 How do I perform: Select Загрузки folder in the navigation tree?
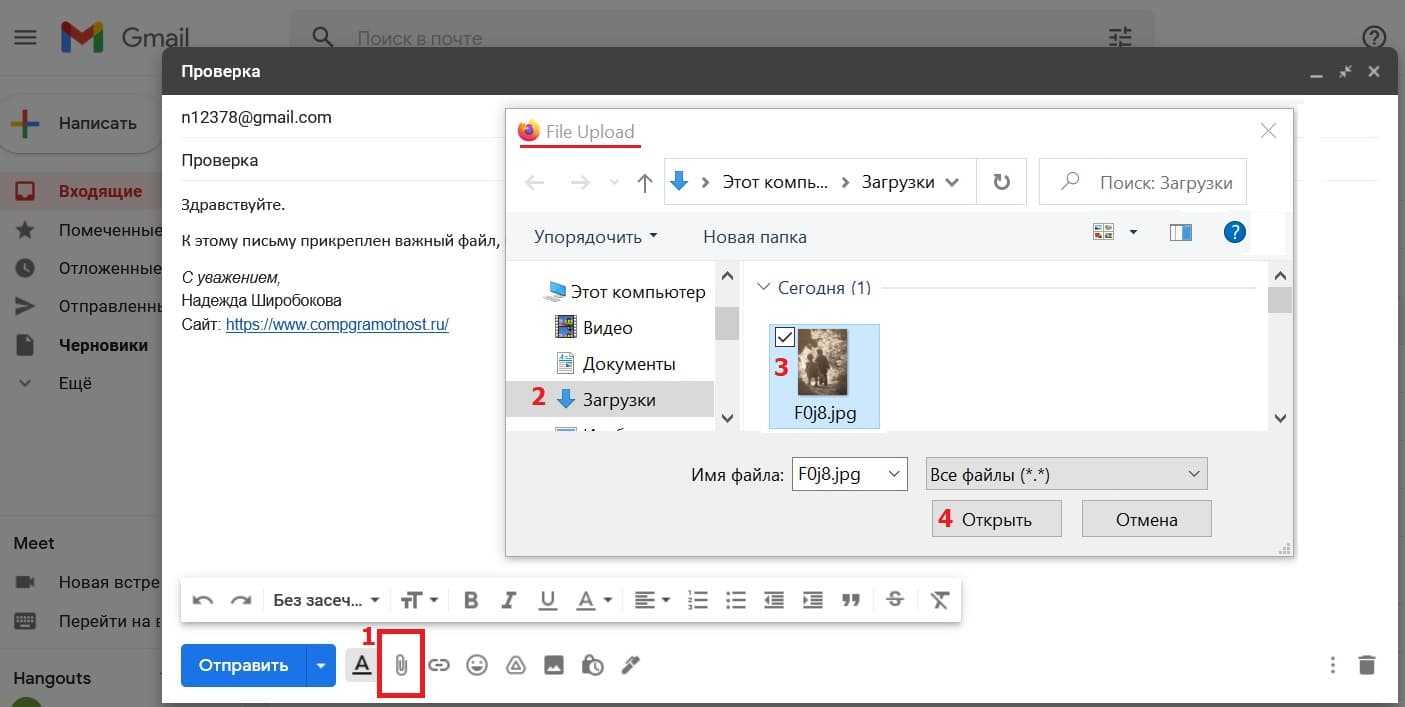point(618,400)
